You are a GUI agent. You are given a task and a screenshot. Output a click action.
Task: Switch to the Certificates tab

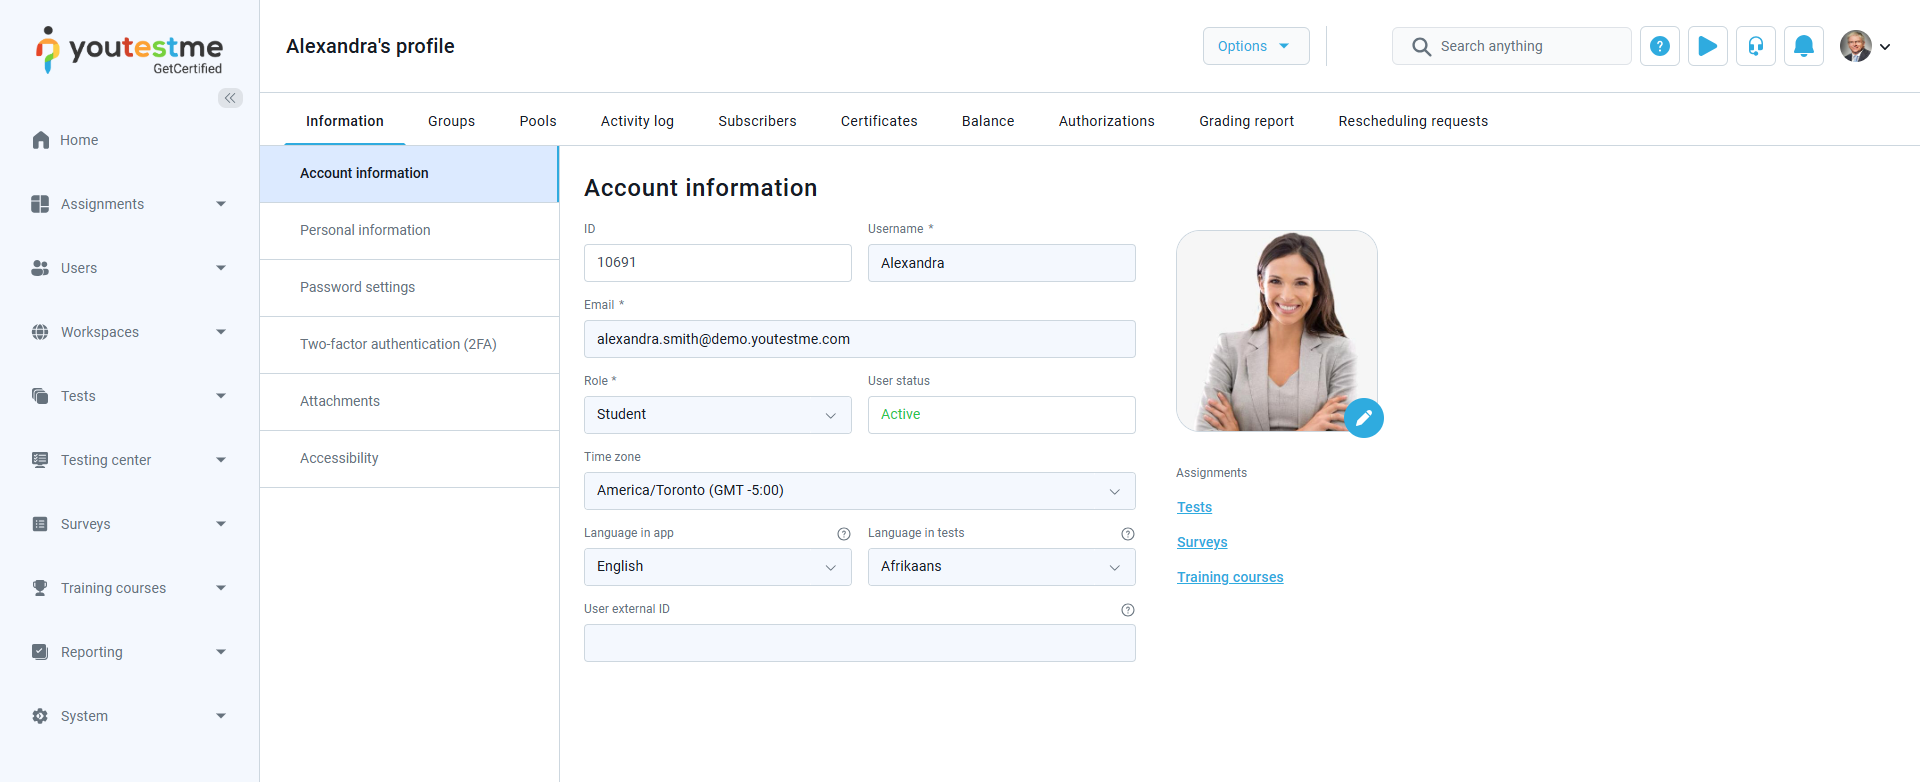click(x=879, y=121)
